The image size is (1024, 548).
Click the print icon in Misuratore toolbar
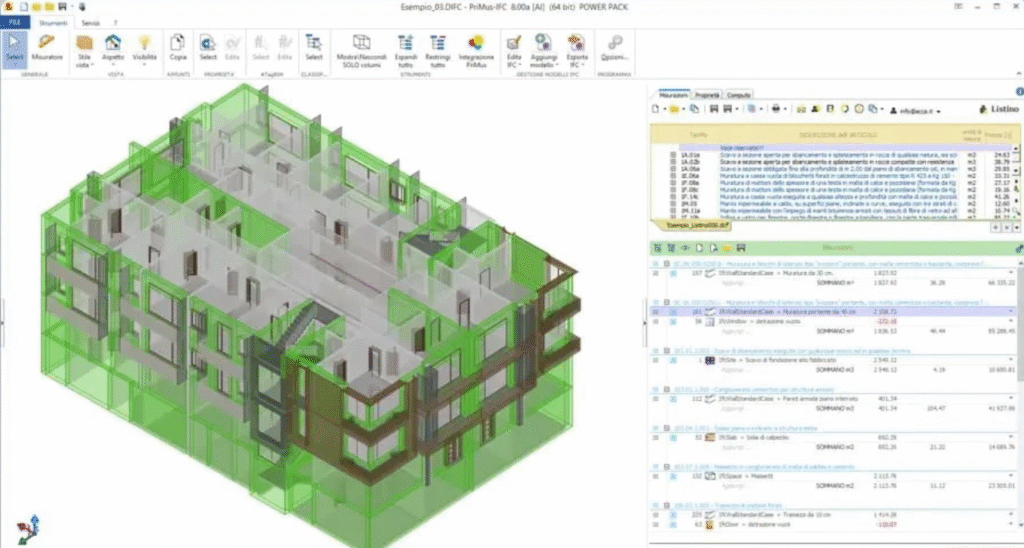[x=774, y=108]
